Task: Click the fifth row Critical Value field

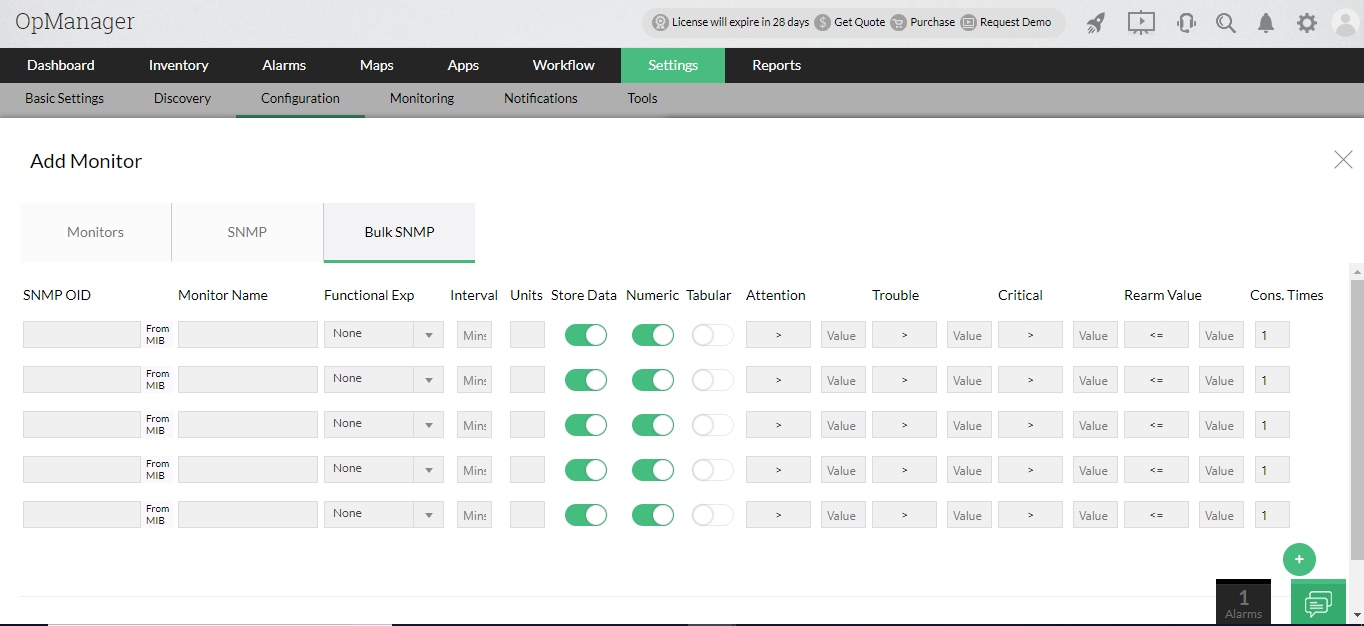Action: click(1095, 514)
